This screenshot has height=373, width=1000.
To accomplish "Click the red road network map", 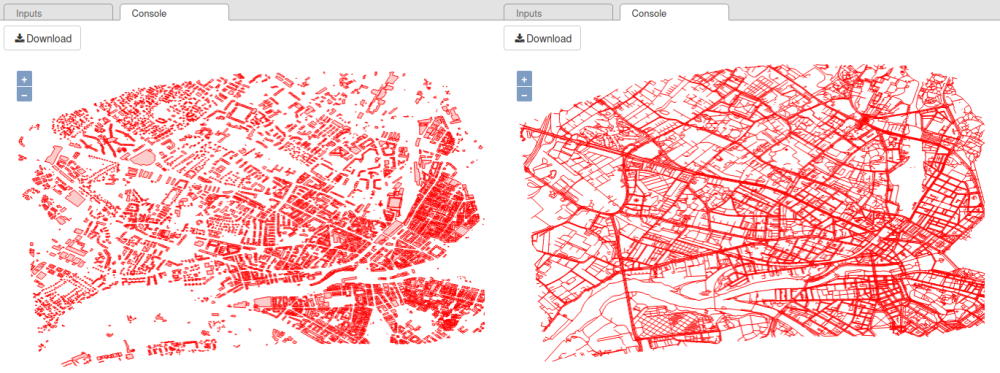I will pos(753,214).
